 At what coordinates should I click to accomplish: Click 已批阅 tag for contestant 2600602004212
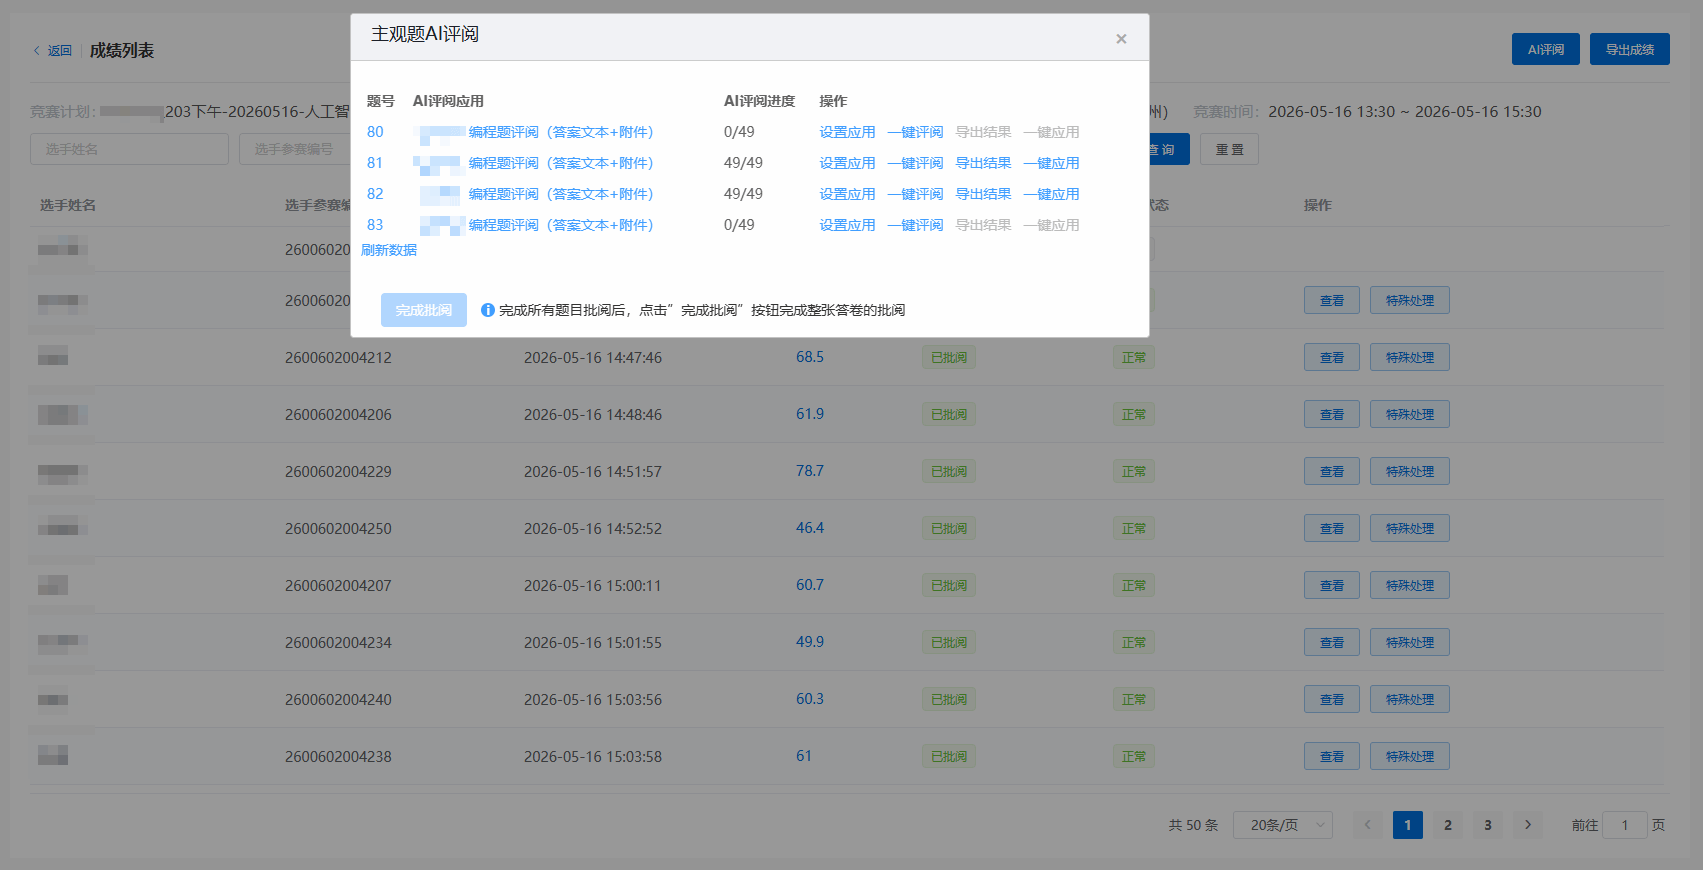pyautogui.click(x=949, y=357)
